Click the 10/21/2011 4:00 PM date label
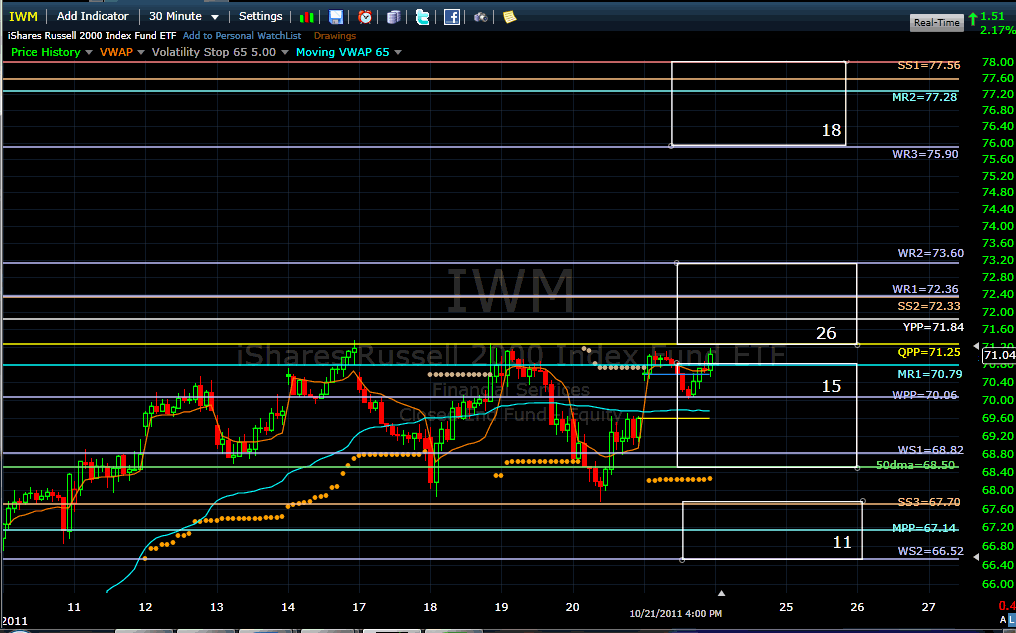1016x633 pixels. [676, 614]
